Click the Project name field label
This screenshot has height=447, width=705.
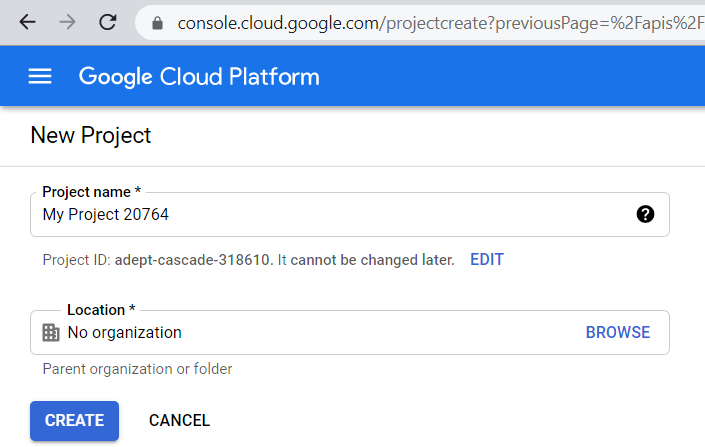[x=91, y=192]
